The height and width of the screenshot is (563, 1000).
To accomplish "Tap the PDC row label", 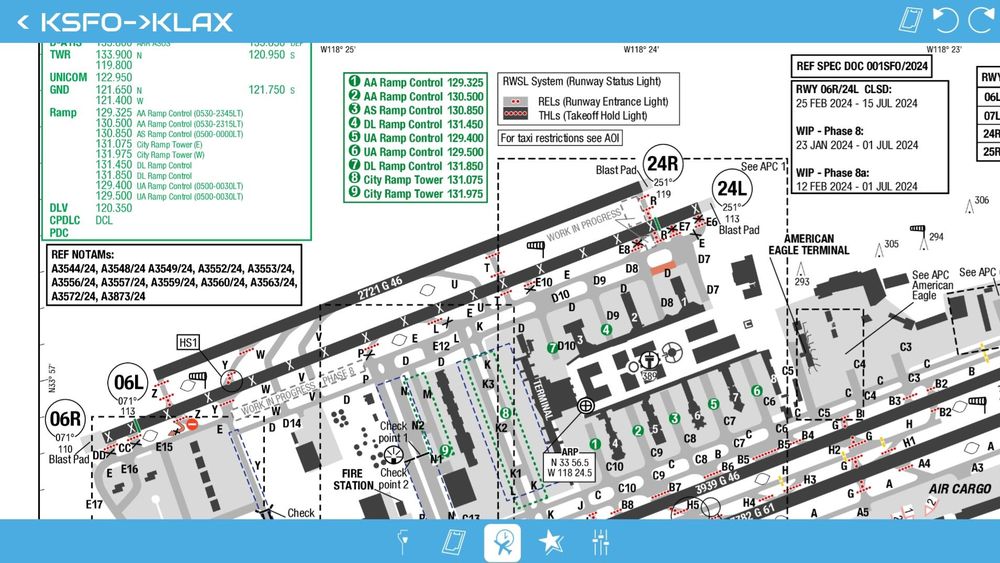I will (59, 233).
